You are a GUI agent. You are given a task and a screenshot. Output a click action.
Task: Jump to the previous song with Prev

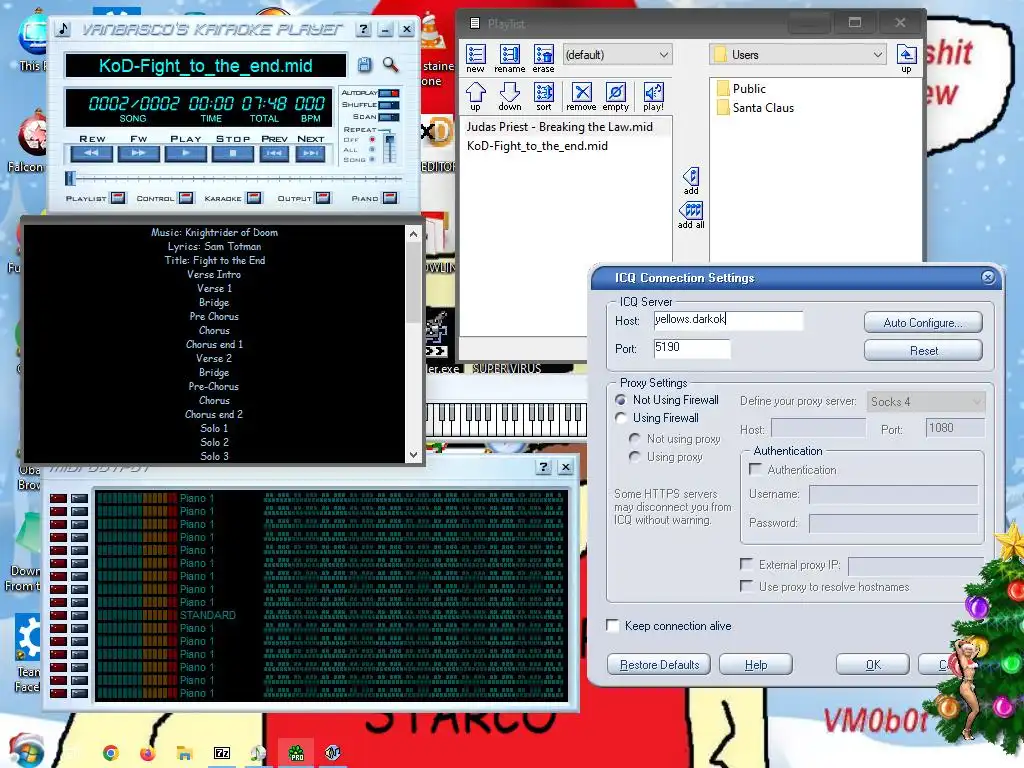pyautogui.click(x=274, y=153)
